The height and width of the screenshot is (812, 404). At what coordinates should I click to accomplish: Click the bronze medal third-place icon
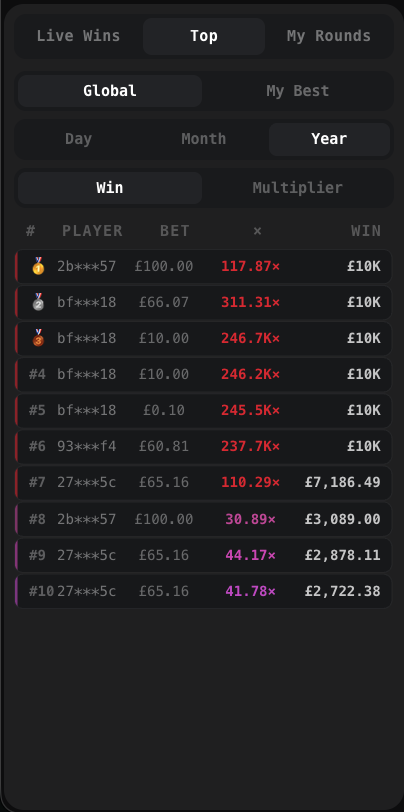point(38,338)
